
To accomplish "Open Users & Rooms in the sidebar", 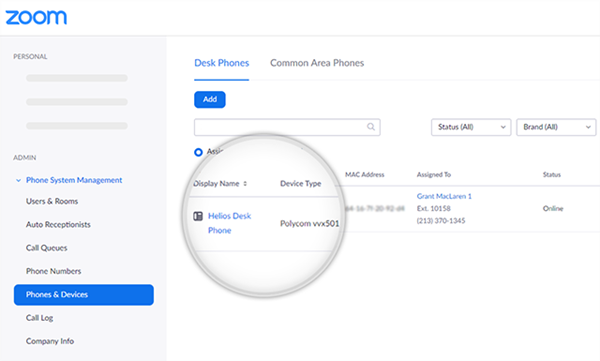I will [x=52, y=201].
